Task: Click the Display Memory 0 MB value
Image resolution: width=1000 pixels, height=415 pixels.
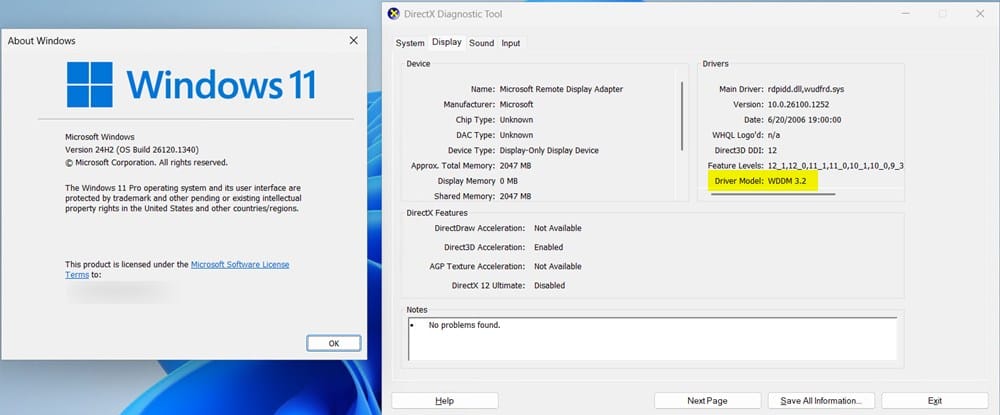Action: click(x=508, y=181)
